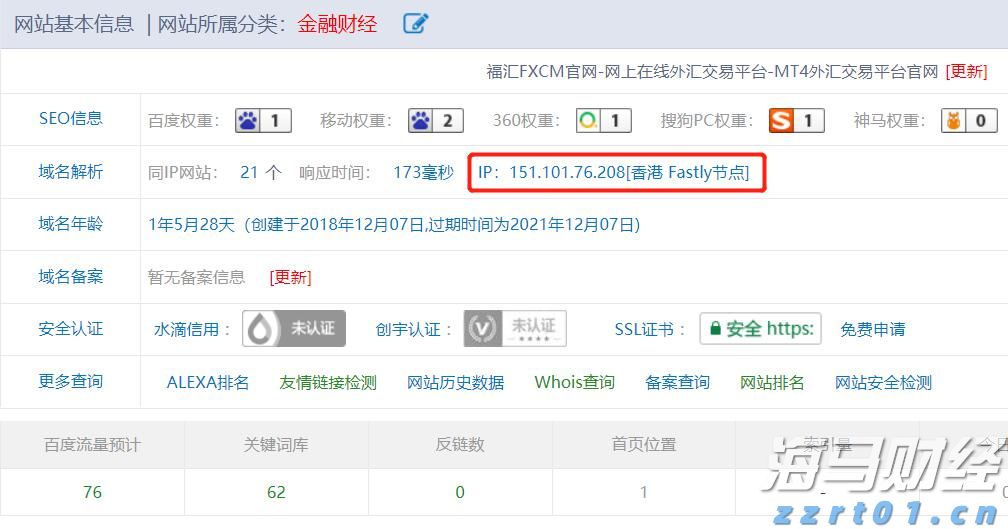Click the 创宇认证 未认证 badge
Image resolution: width=1008 pixels, height=529 pixels.
pyautogui.click(x=515, y=329)
